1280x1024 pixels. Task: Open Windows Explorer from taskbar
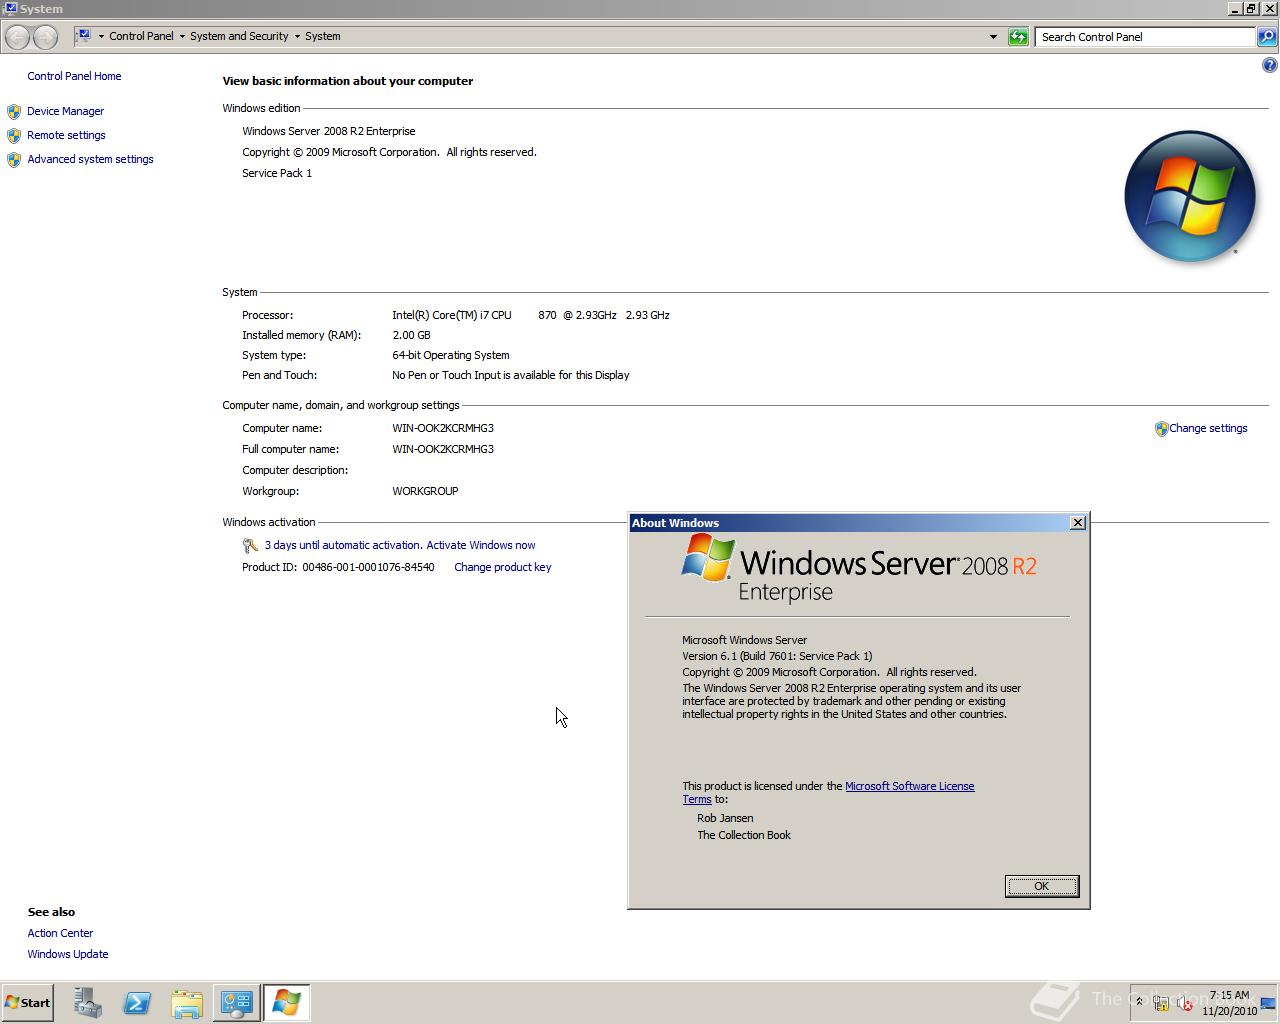pyautogui.click(x=187, y=1003)
